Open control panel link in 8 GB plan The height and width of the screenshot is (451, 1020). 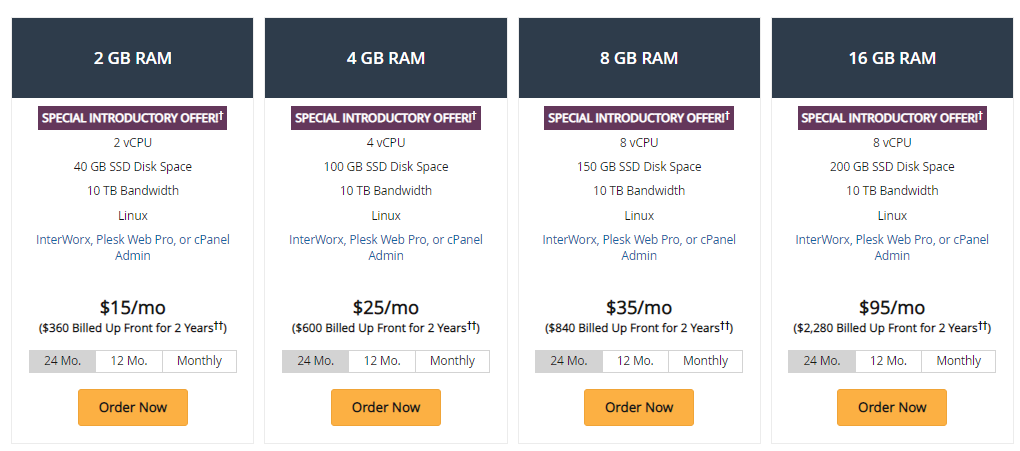[x=639, y=247]
